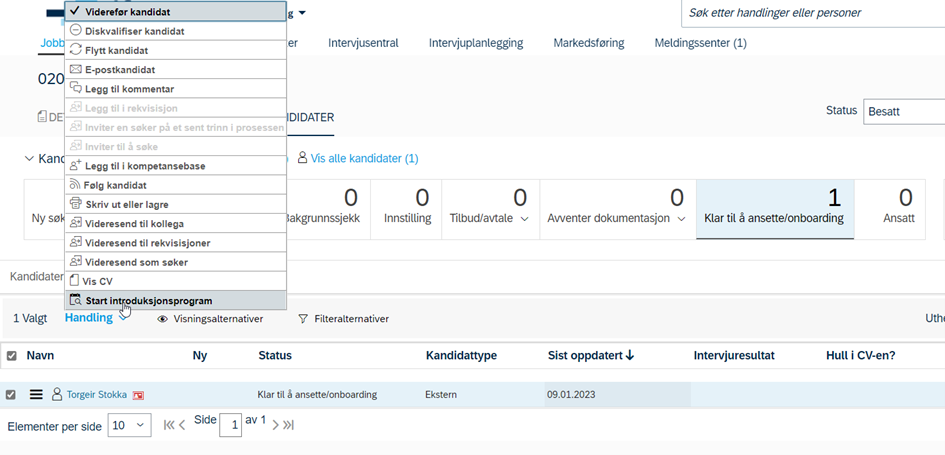Open Meldingssenter (1) tab
The image size is (945, 455).
(700, 43)
